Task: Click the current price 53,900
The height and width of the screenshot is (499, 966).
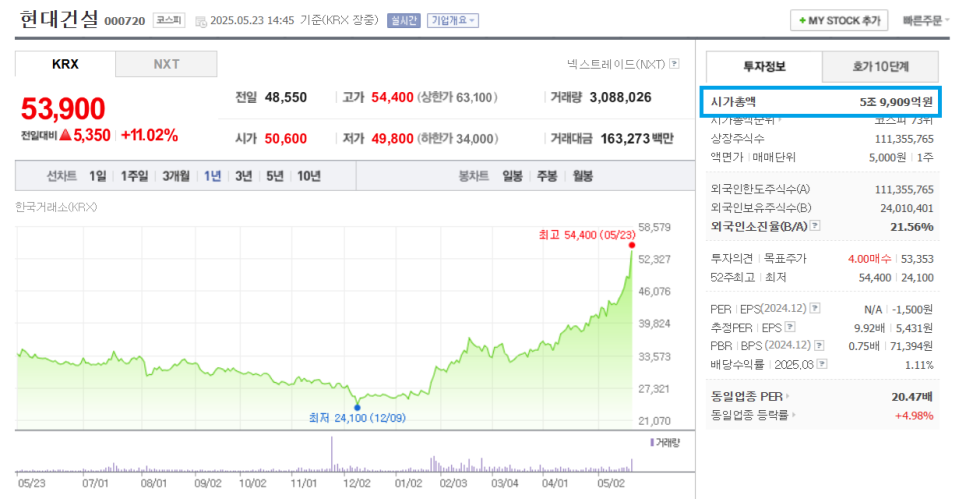Action: [63, 109]
